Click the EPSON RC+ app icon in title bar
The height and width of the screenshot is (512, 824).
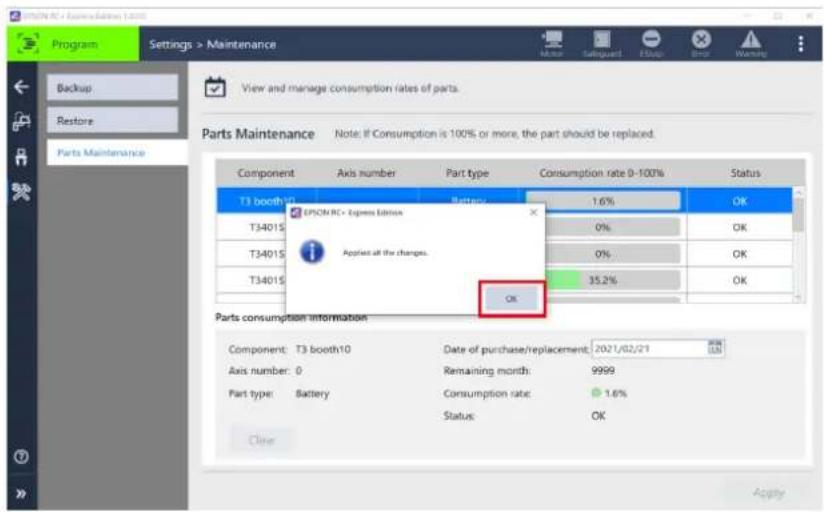(x=15, y=16)
